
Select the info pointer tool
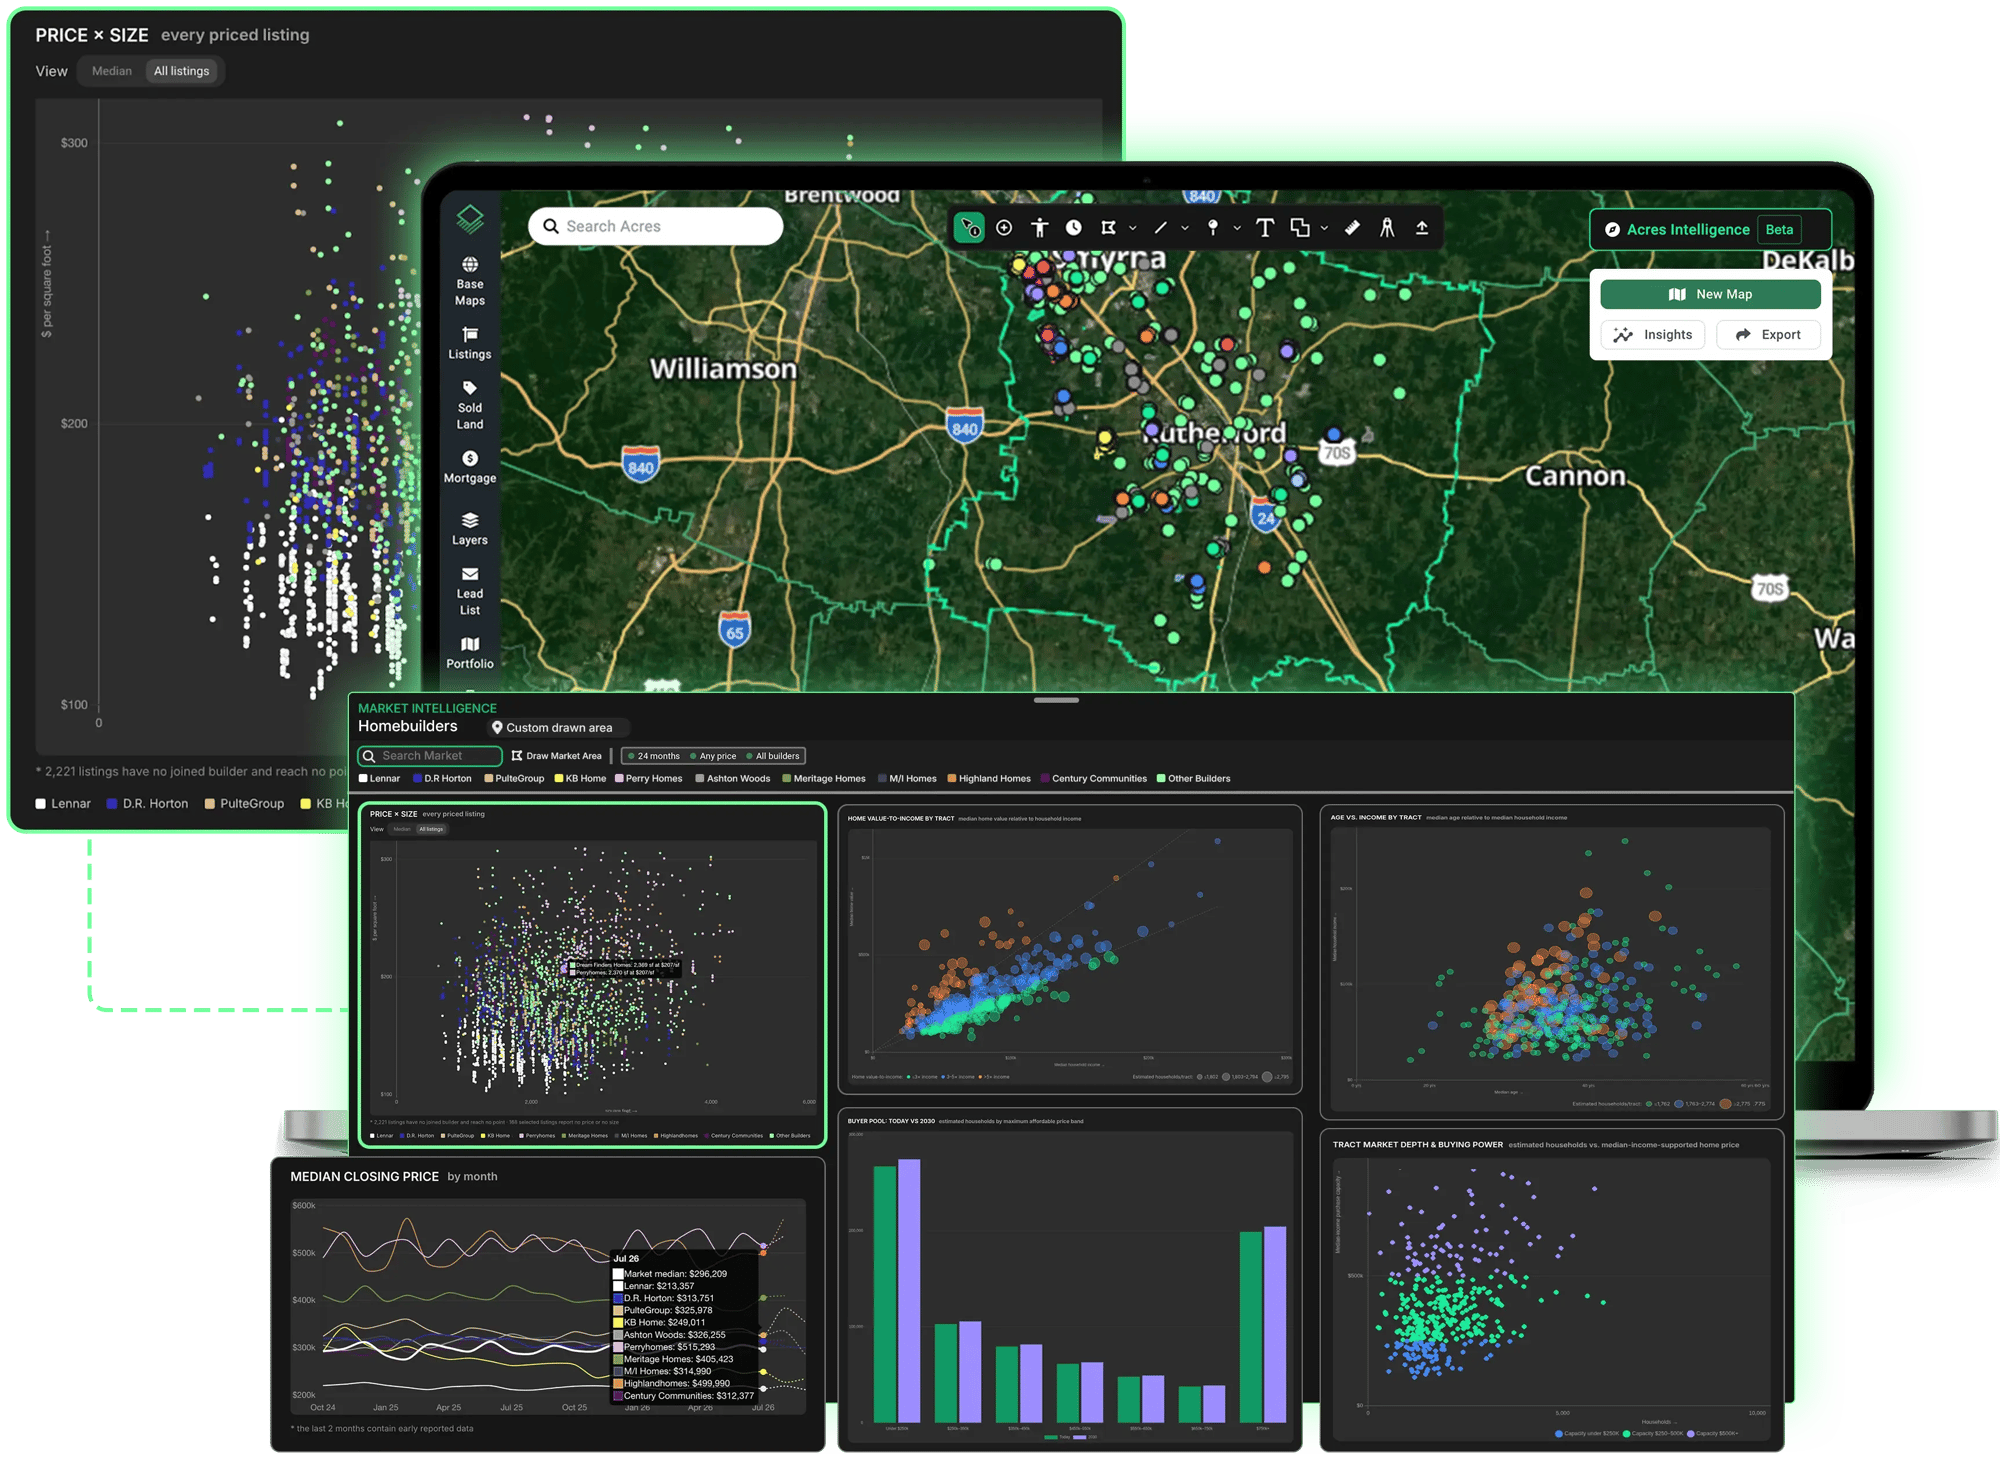click(x=968, y=228)
